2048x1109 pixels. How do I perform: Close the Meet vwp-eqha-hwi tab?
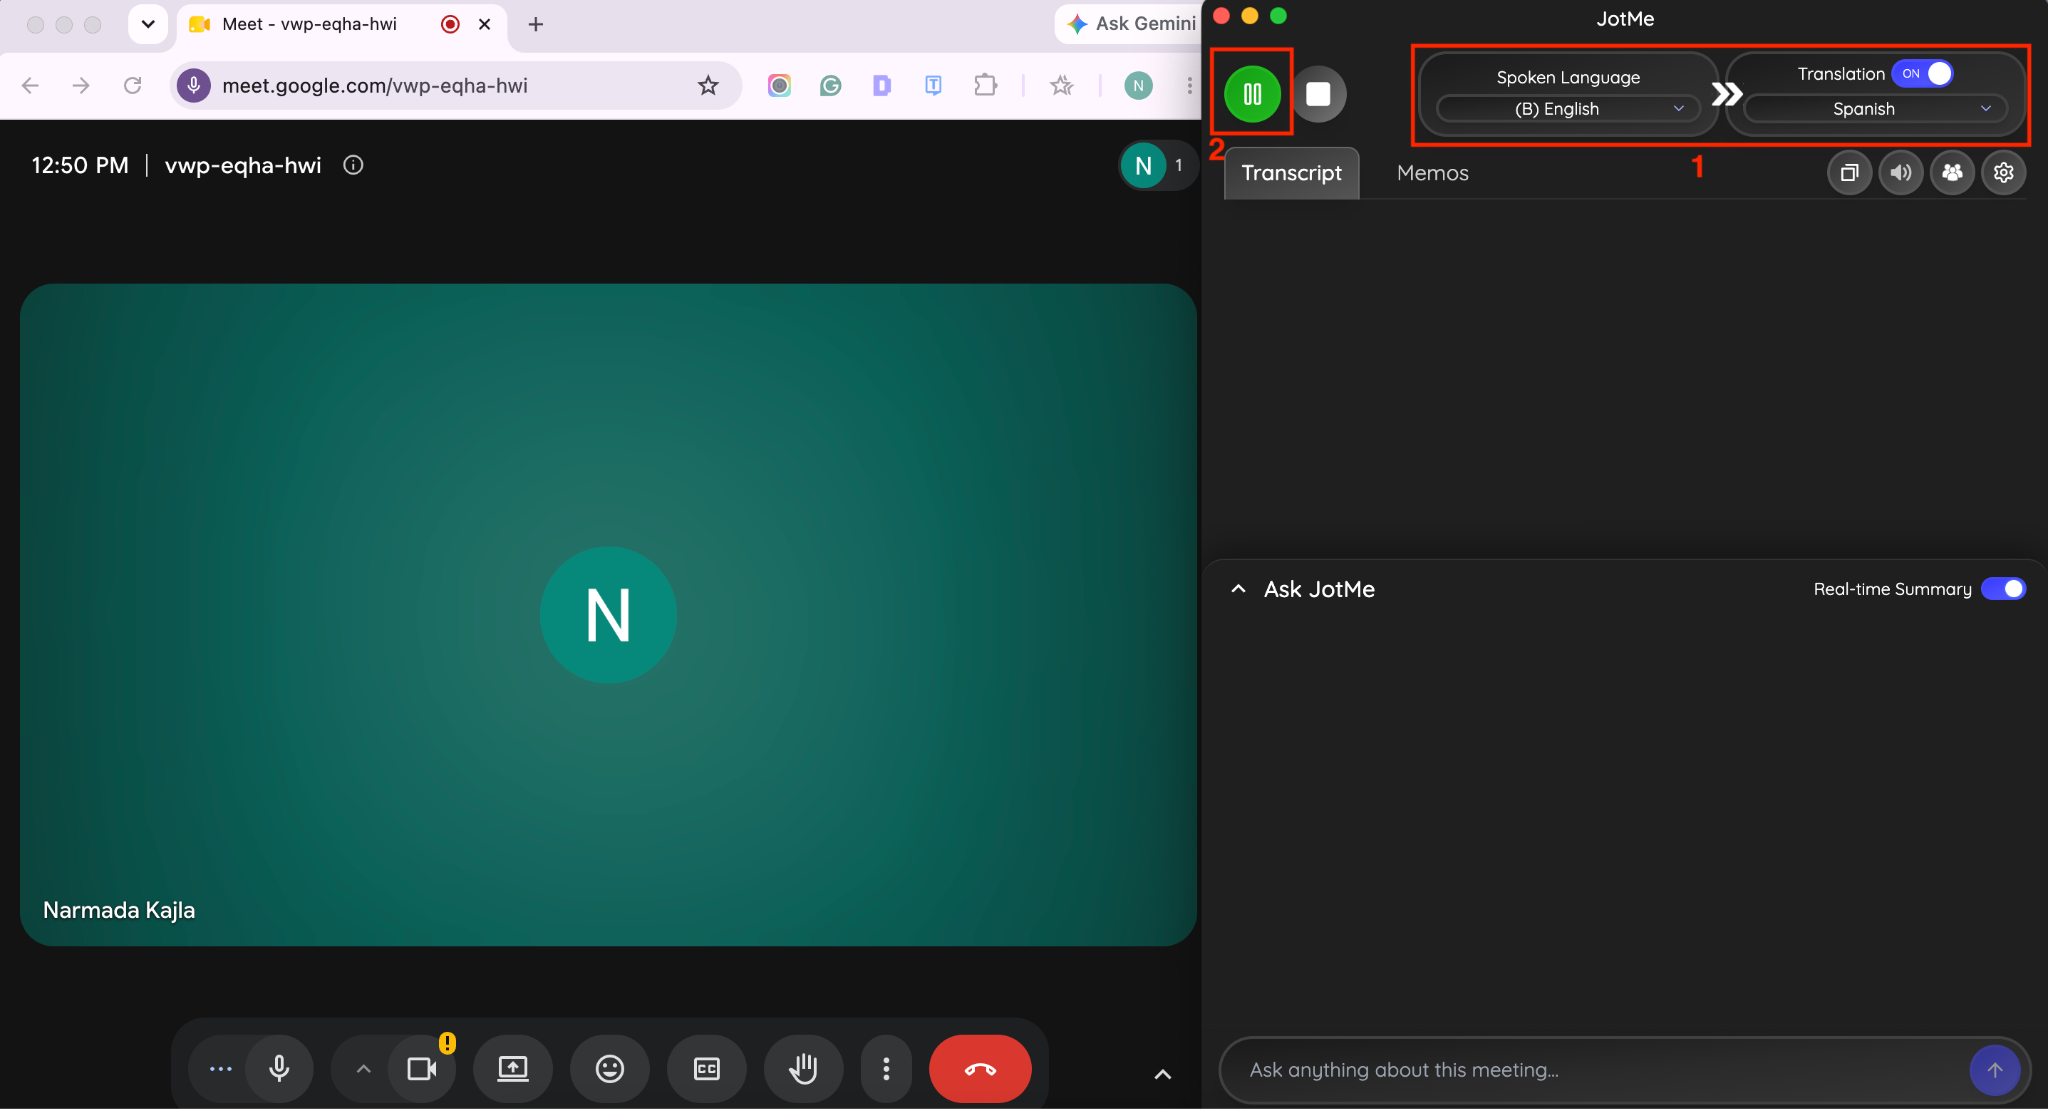pos(484,24)
